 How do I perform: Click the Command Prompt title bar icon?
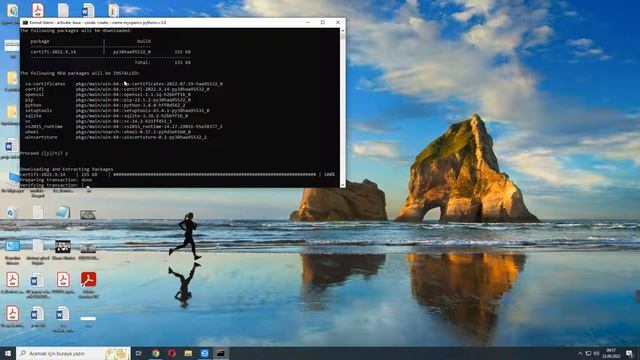click(25, 22)
